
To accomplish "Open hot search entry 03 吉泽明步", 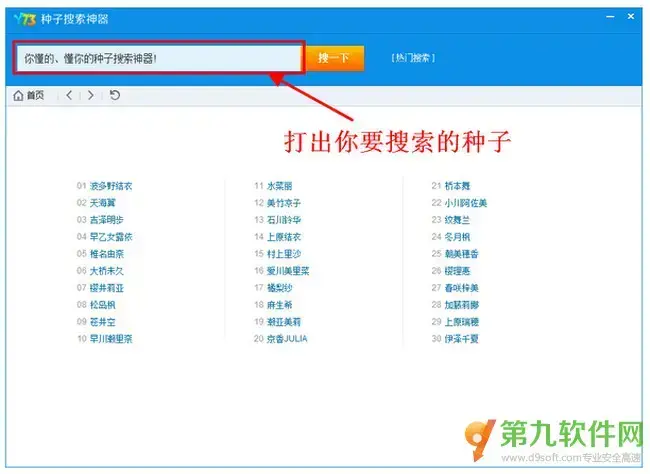I will (107, 220).
